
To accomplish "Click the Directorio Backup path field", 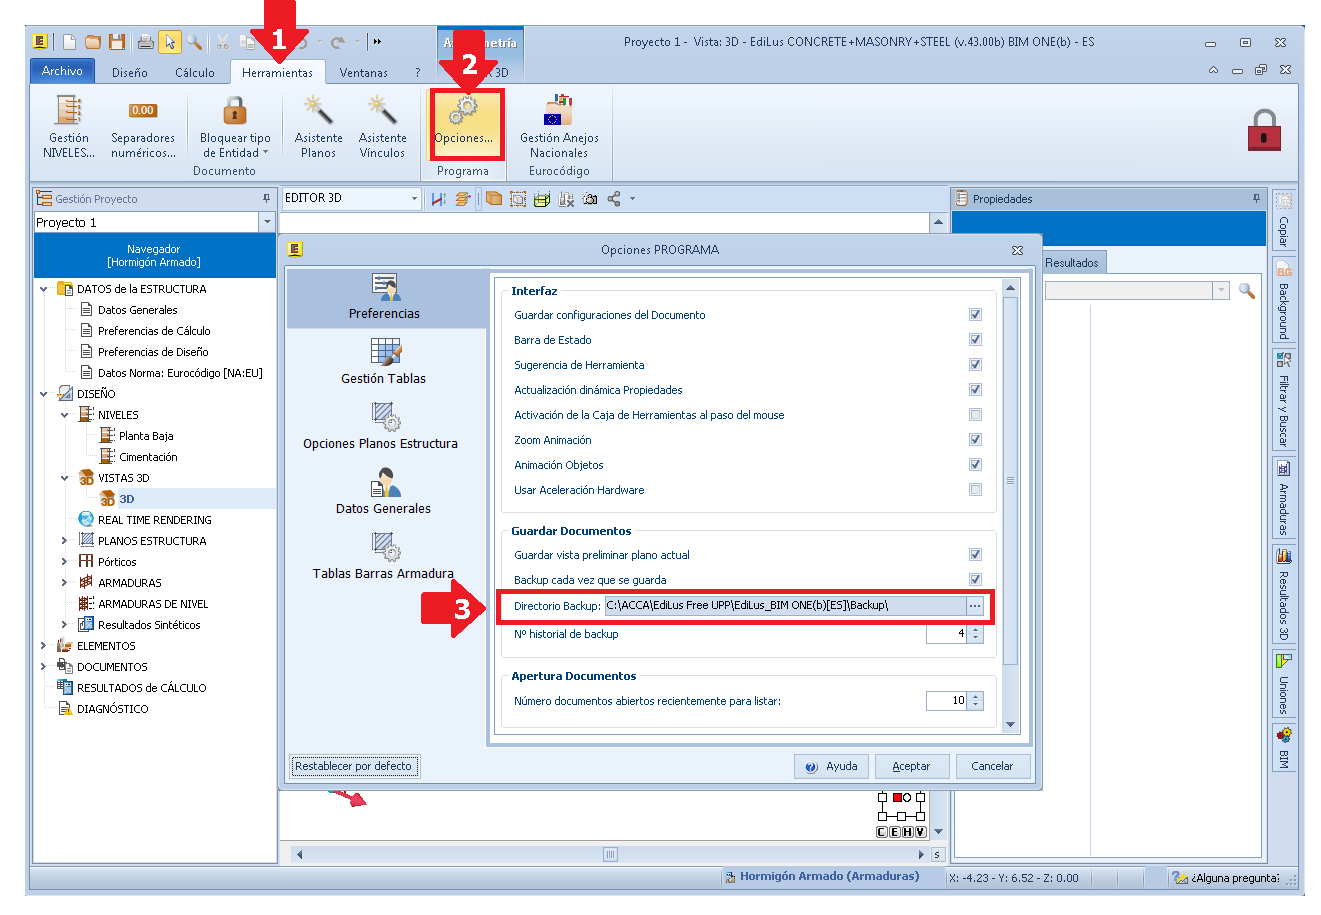I will (785, 606).
